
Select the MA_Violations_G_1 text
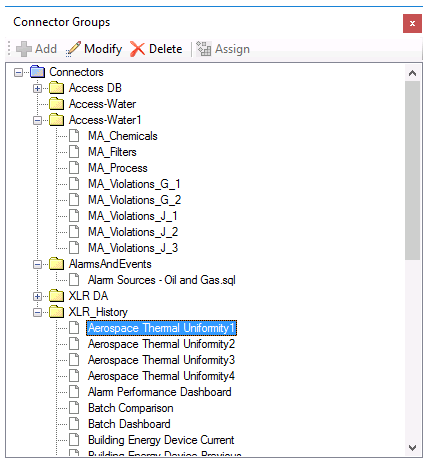click(x=134, y=184)
